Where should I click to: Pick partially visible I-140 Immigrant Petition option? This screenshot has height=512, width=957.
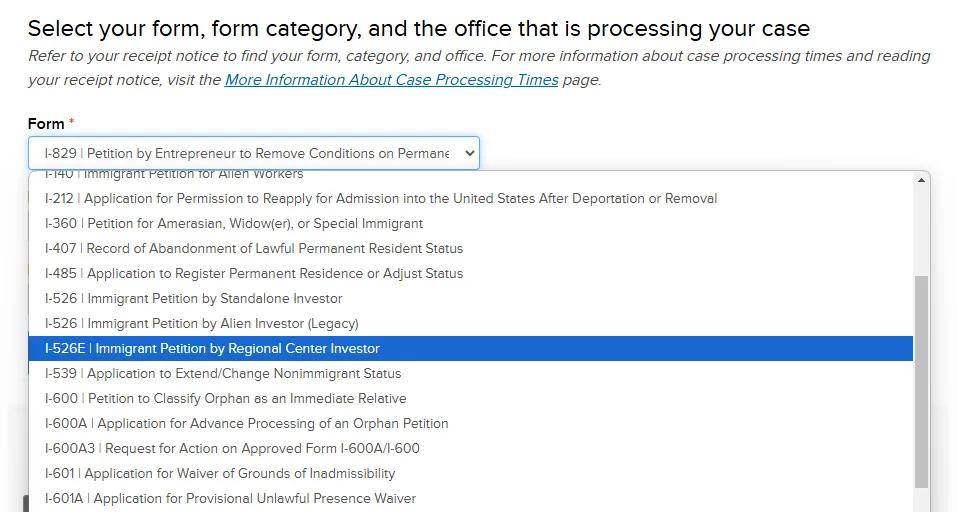click(174, 175)
